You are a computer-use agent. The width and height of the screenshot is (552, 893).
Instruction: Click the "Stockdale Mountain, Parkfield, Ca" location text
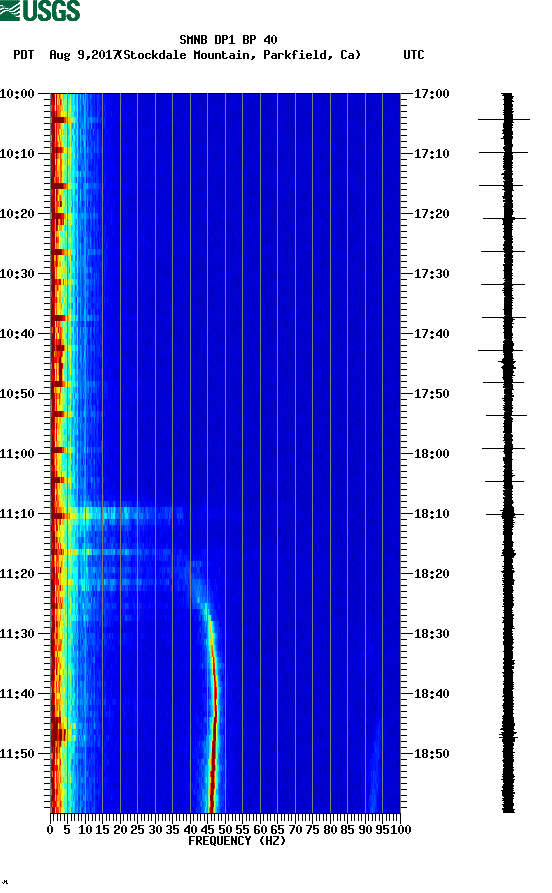242,55
